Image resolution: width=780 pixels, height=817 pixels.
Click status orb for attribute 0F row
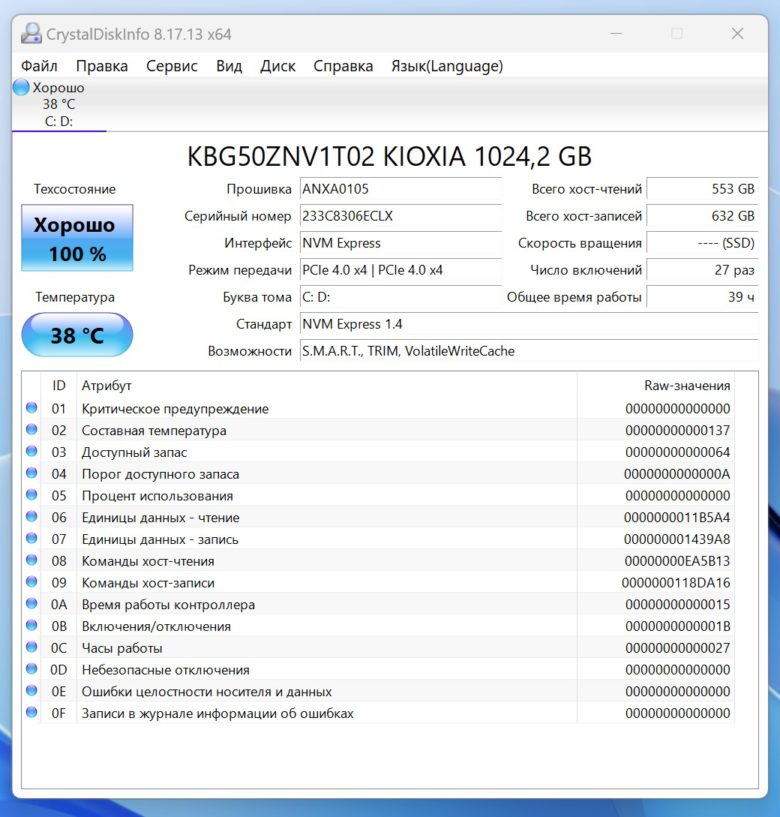[32, 712]
